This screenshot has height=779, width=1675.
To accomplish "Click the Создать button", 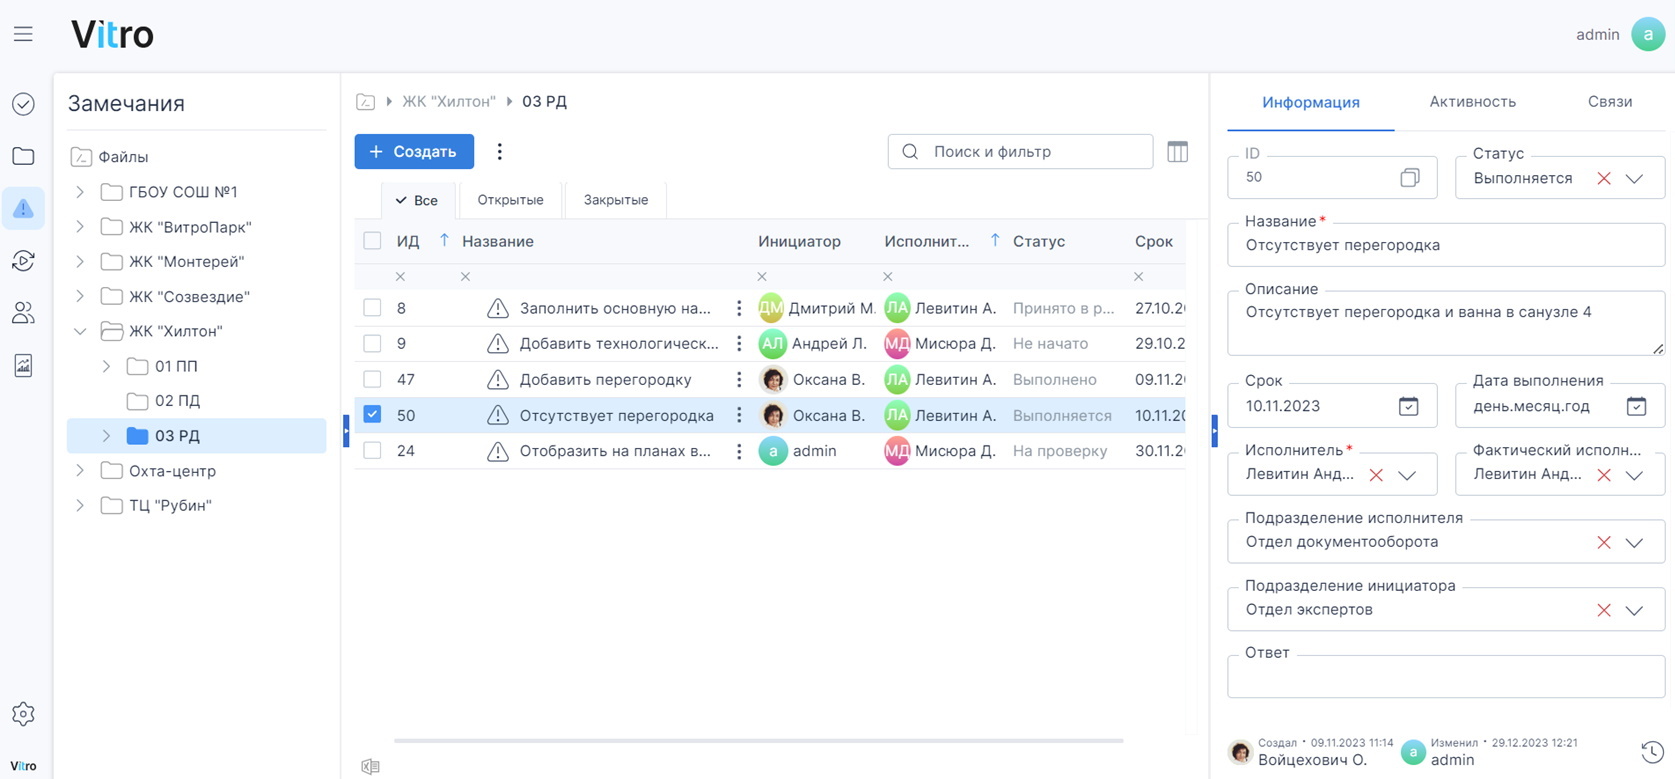I will pyautogui.click(x=414, y=152).
